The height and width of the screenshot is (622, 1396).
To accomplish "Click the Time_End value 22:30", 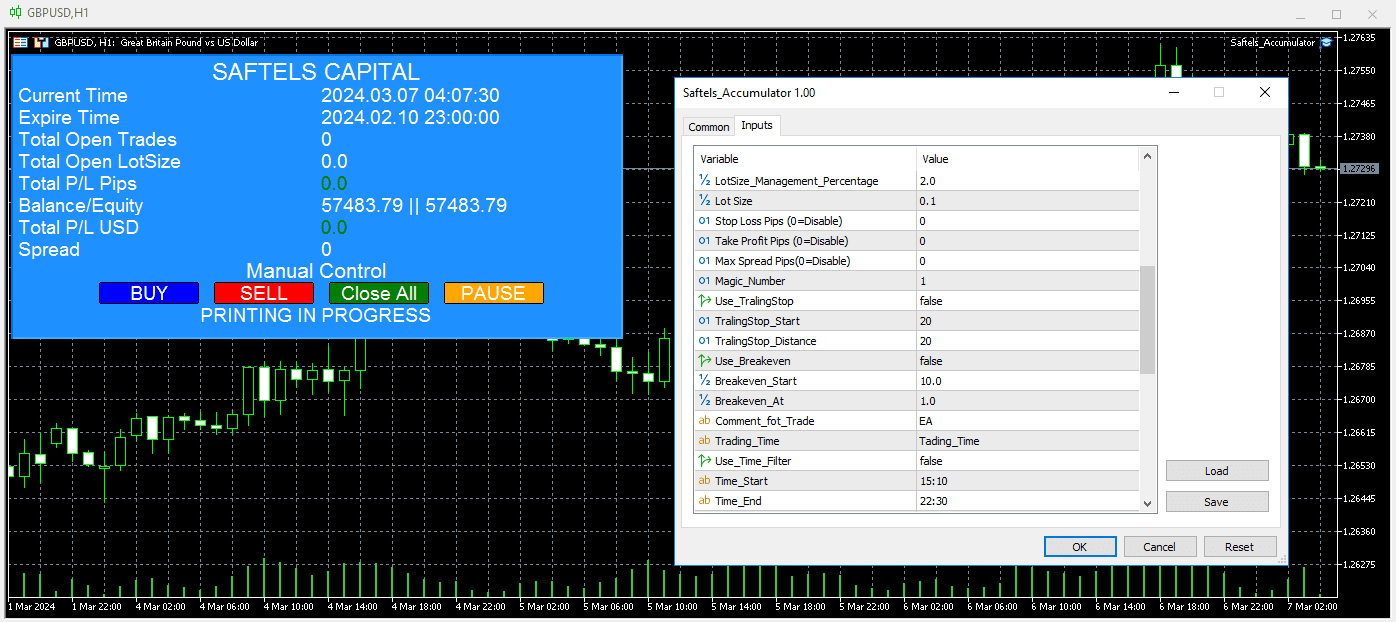I will click(x=1027, y=501).
